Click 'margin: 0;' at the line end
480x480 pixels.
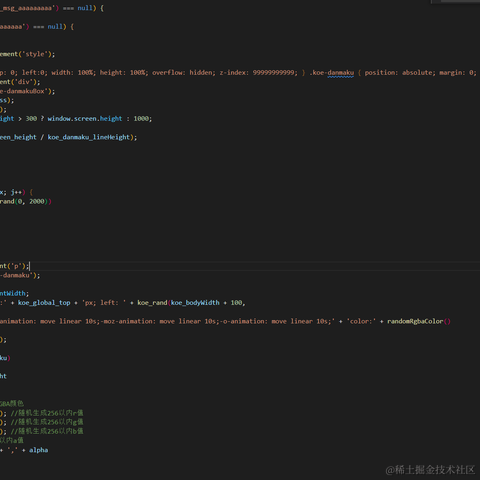point(458,72)
